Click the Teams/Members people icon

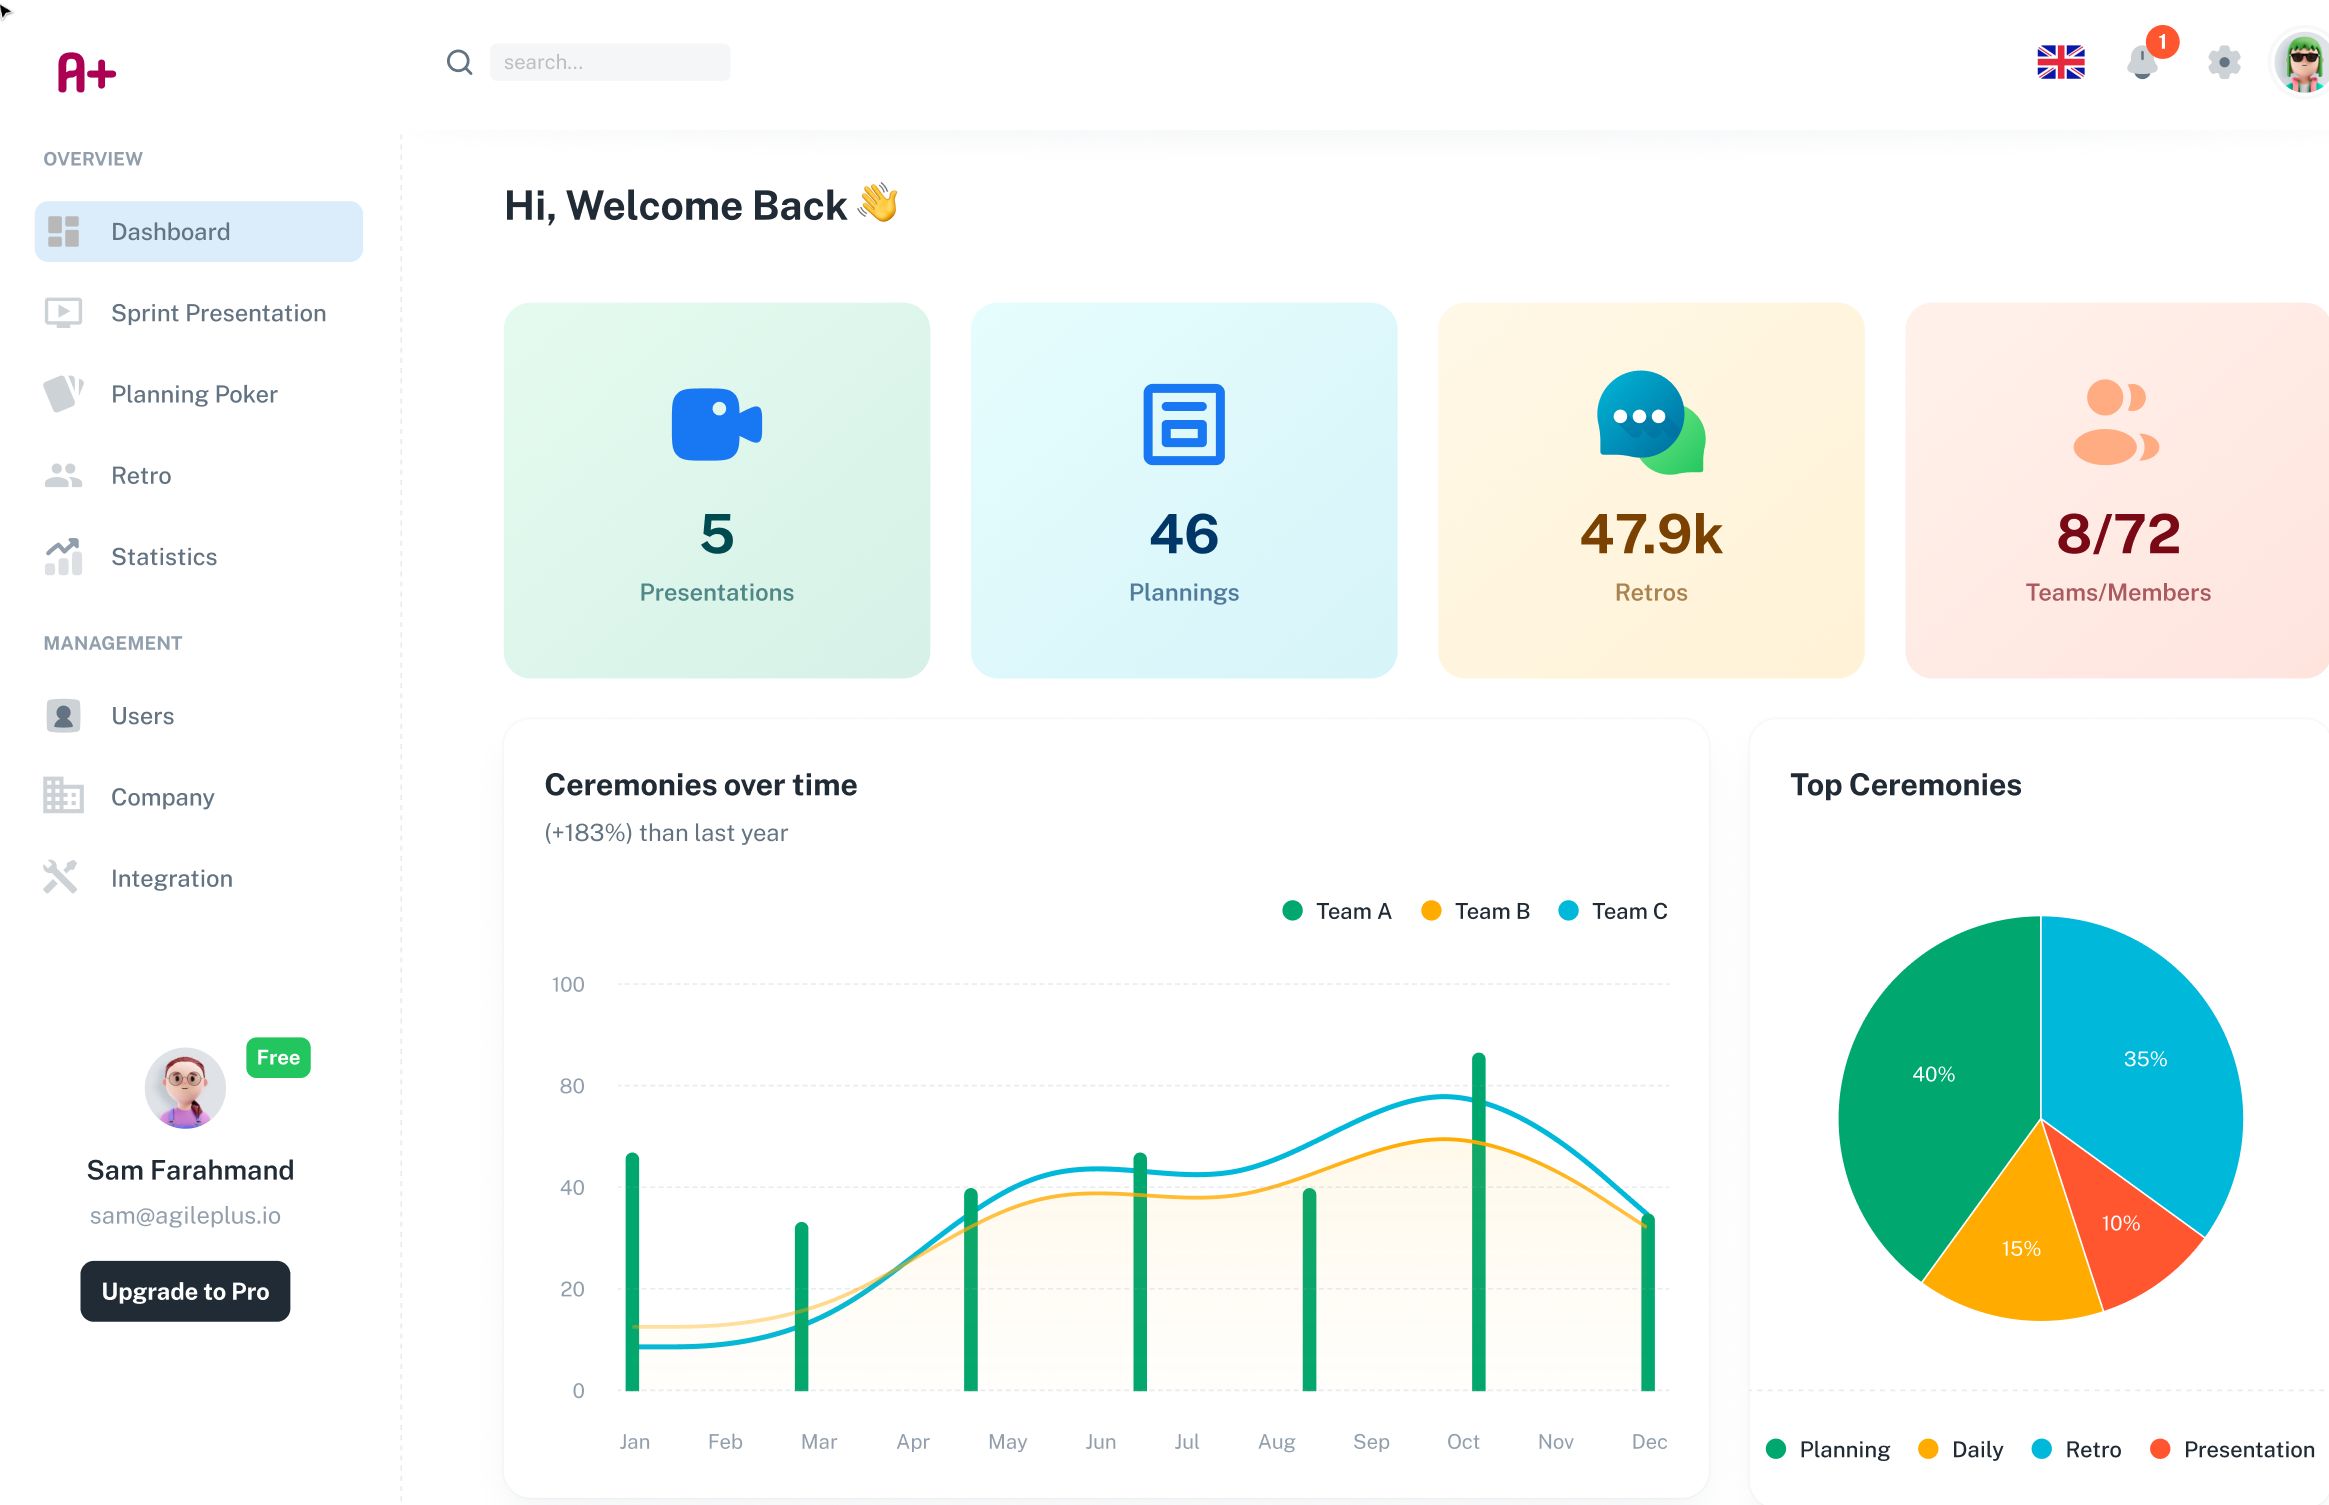[2115, 422]
